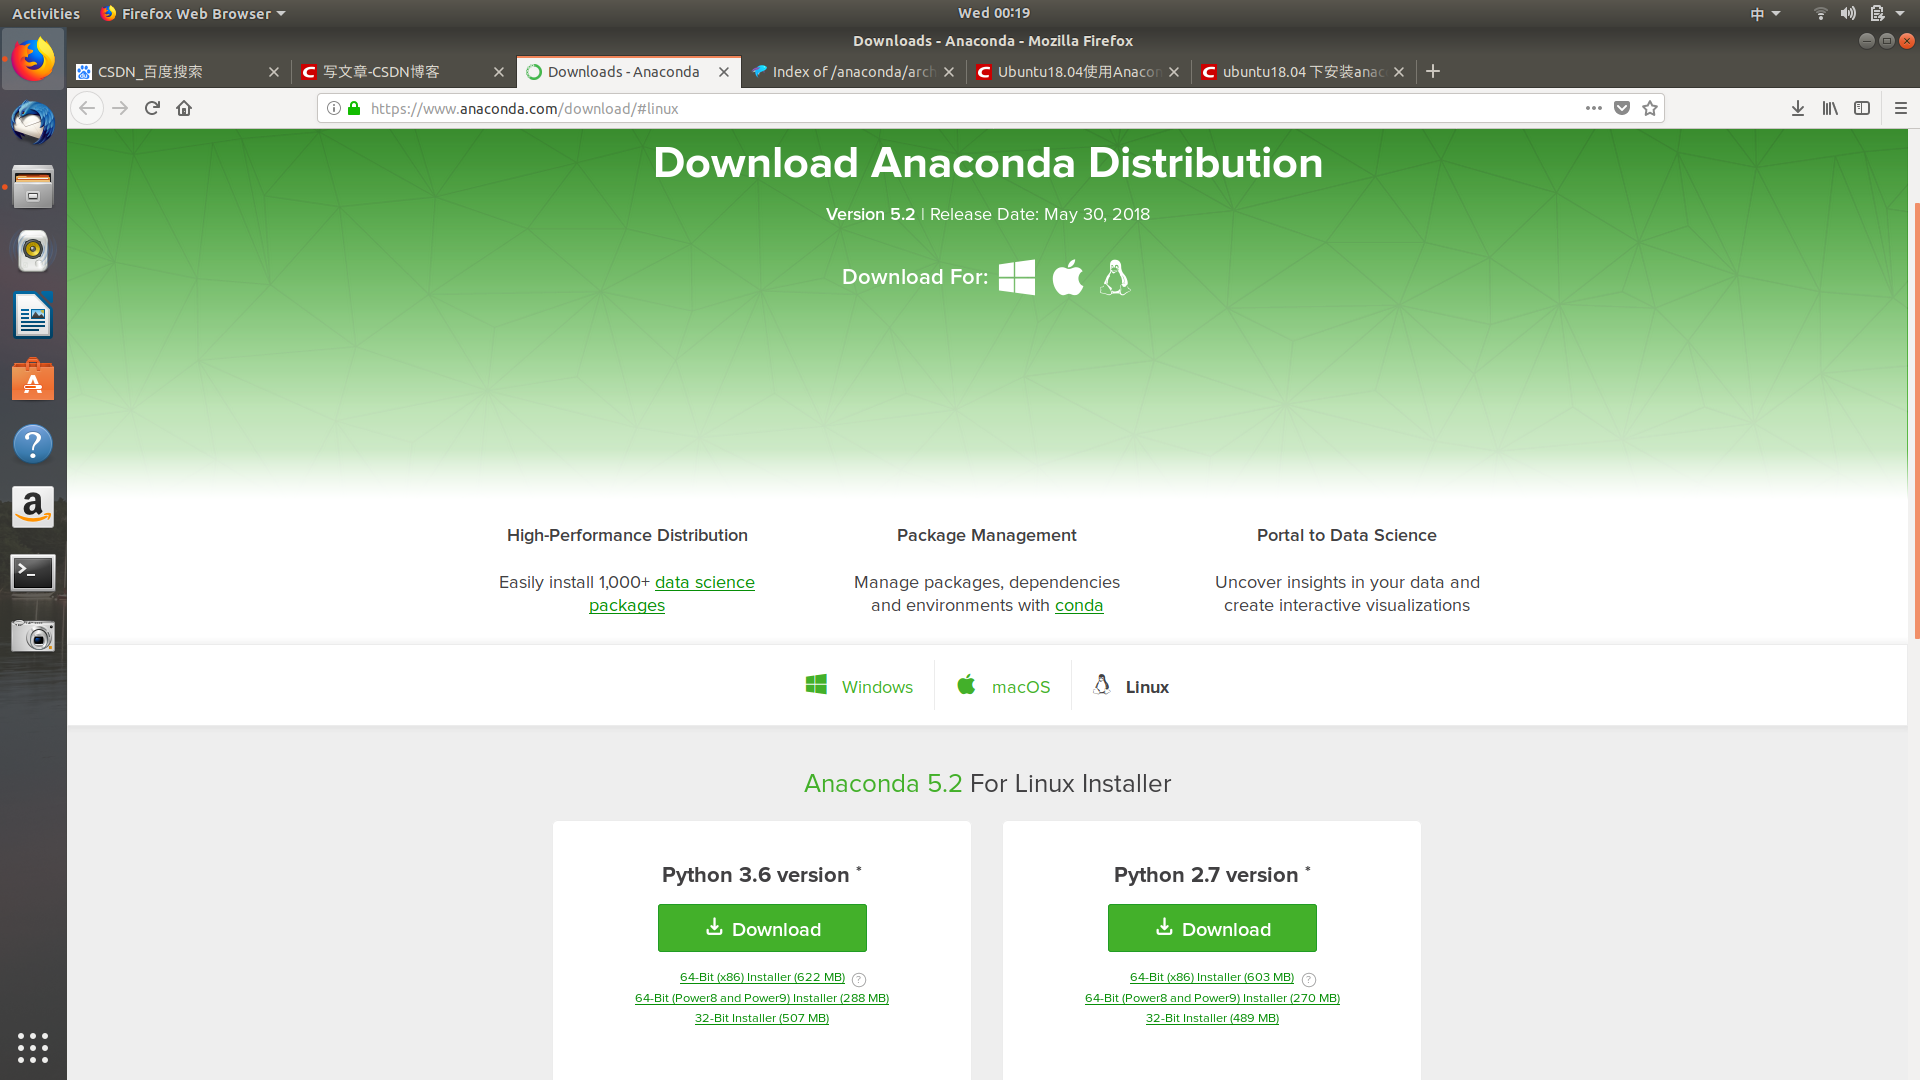Click the 64-Bit x86 Installer 622 MB link
This screenshot has height=1080, width=1920.
tap(762, 976)
